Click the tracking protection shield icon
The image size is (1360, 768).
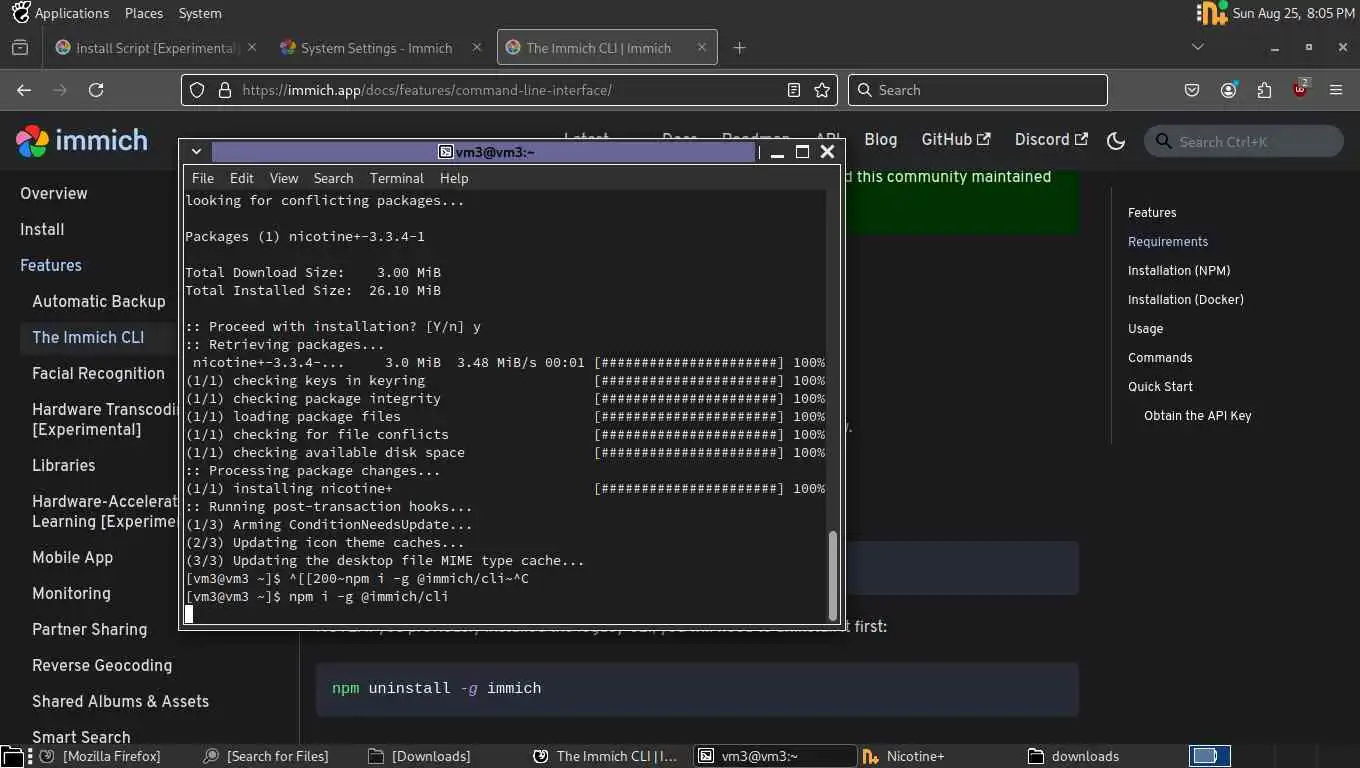[197, 90]
